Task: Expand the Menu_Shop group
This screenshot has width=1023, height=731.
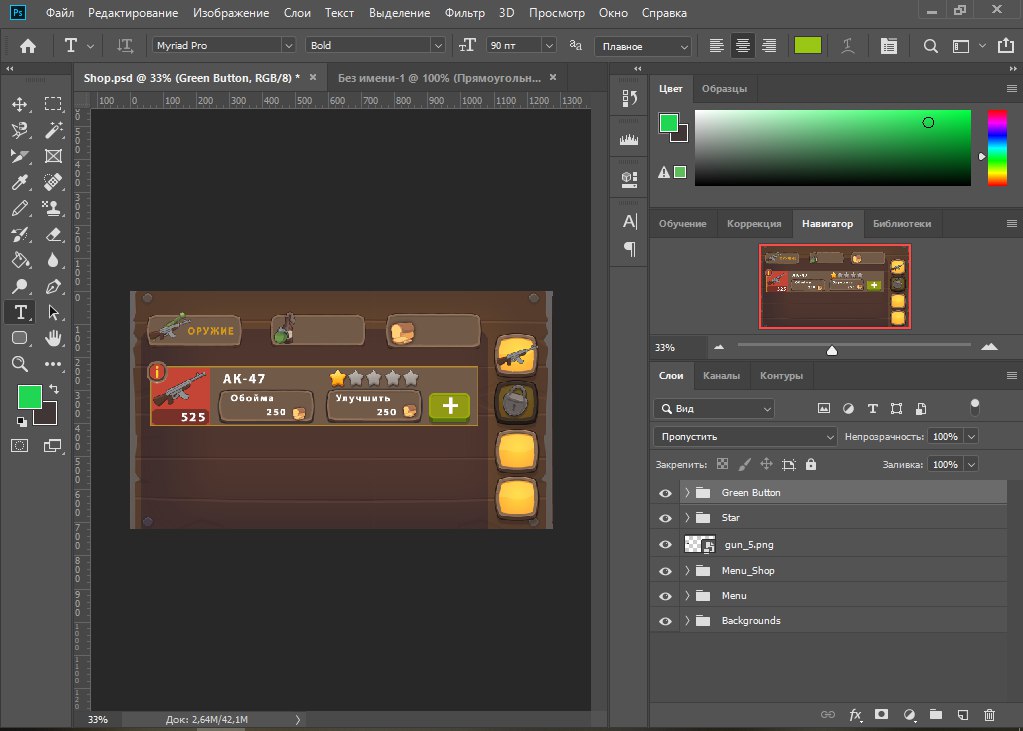Action: click(687, 570)
